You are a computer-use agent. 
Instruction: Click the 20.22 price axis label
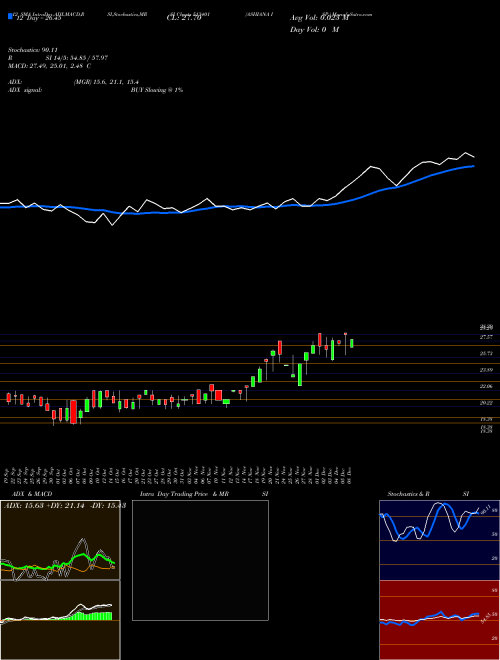486,403
